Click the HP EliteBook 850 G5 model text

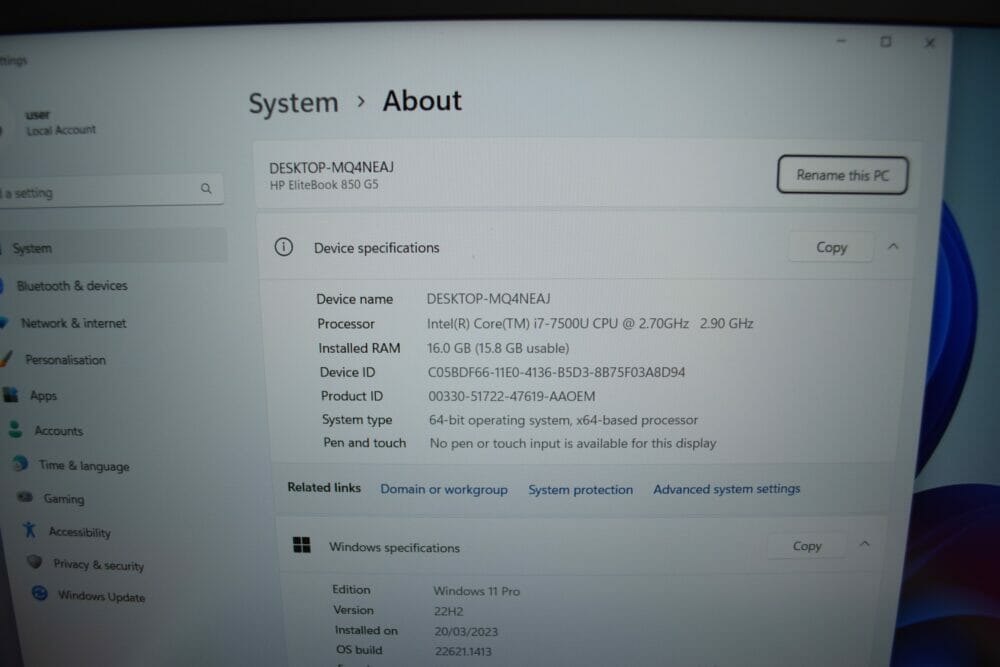tap(324, 185)
